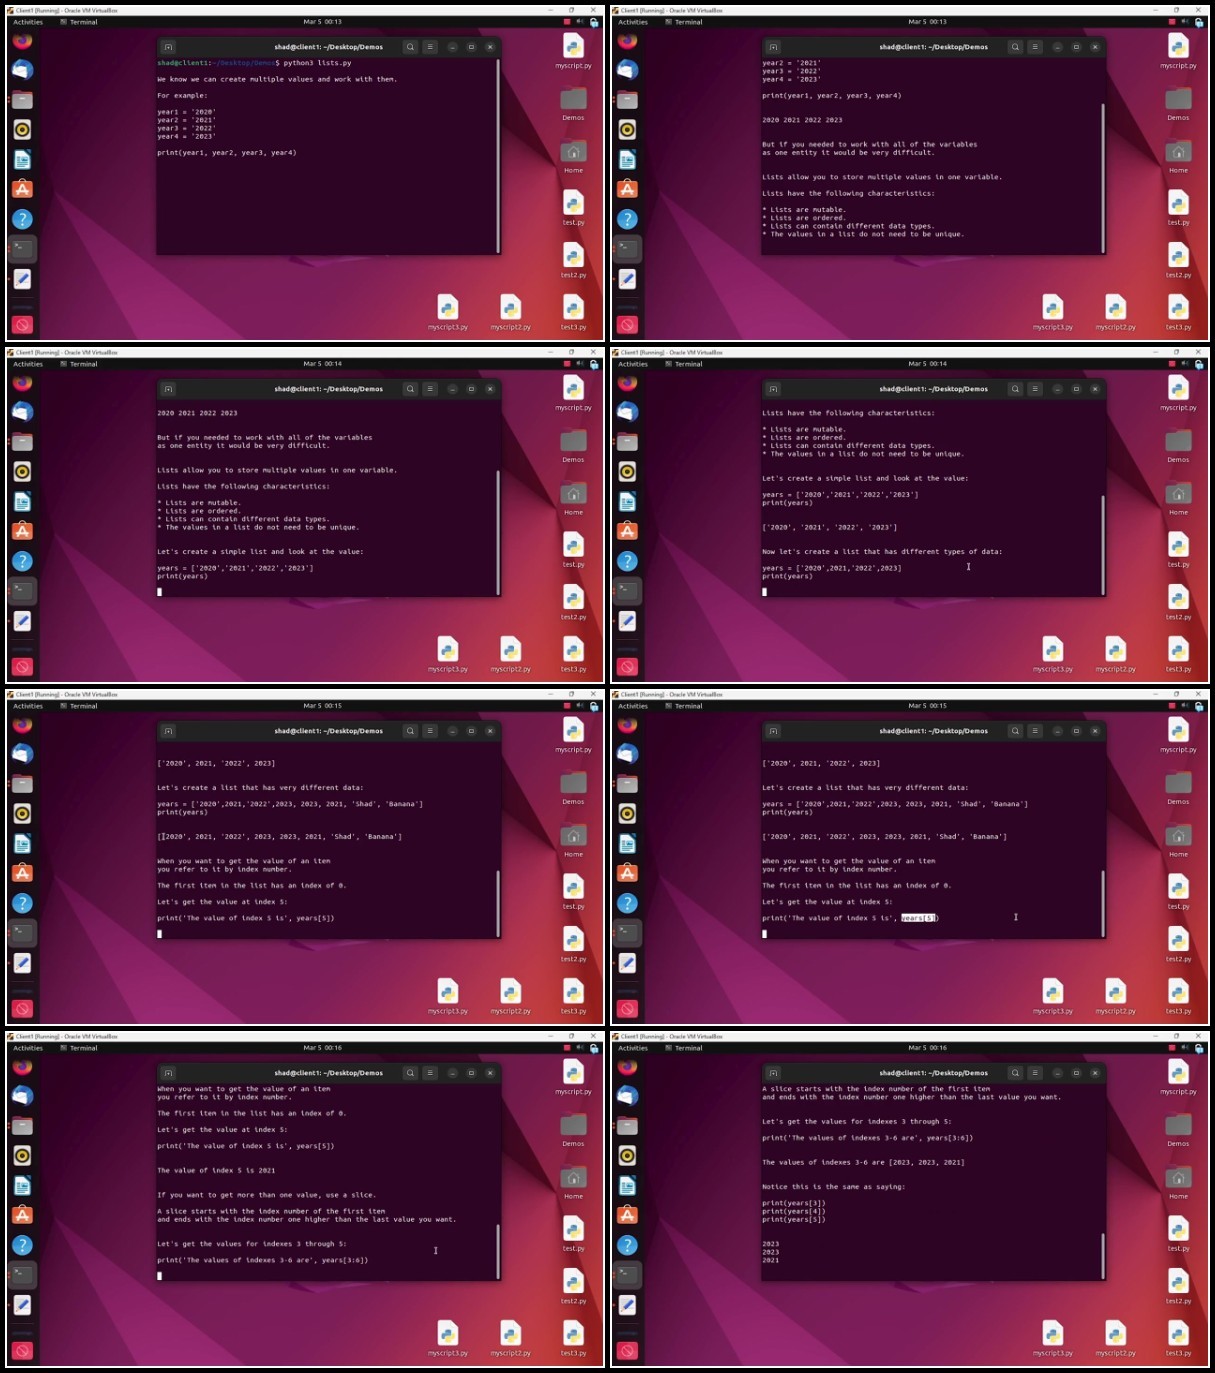The height and width of the screenshot is (1373, 1215).
Task: Click terminal new-tab icon in 'Notice this is' frame
Action: 773,1073
